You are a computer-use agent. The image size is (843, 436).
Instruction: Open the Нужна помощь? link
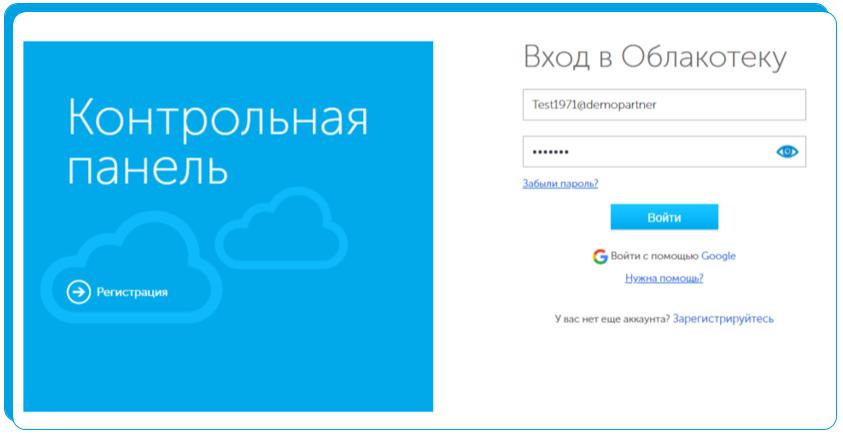(664, 278)
